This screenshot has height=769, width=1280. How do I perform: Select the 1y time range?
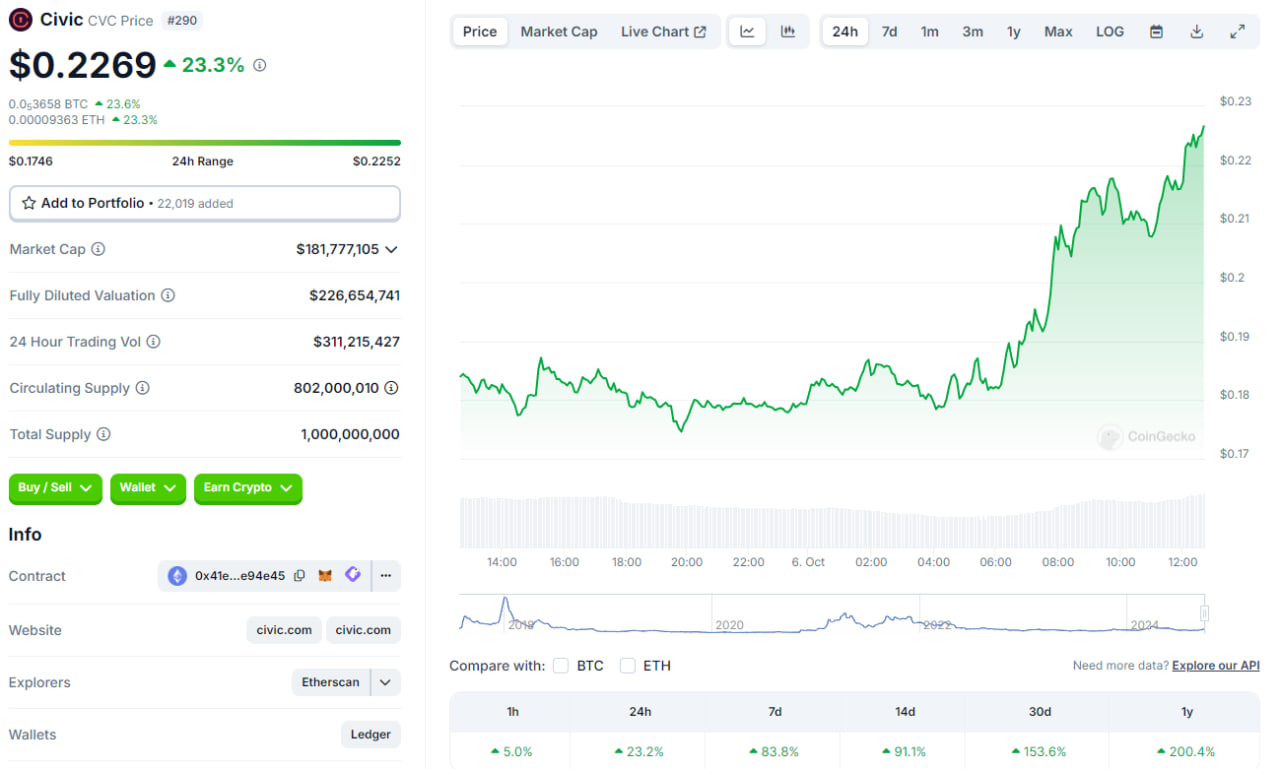click(1014, 32)
